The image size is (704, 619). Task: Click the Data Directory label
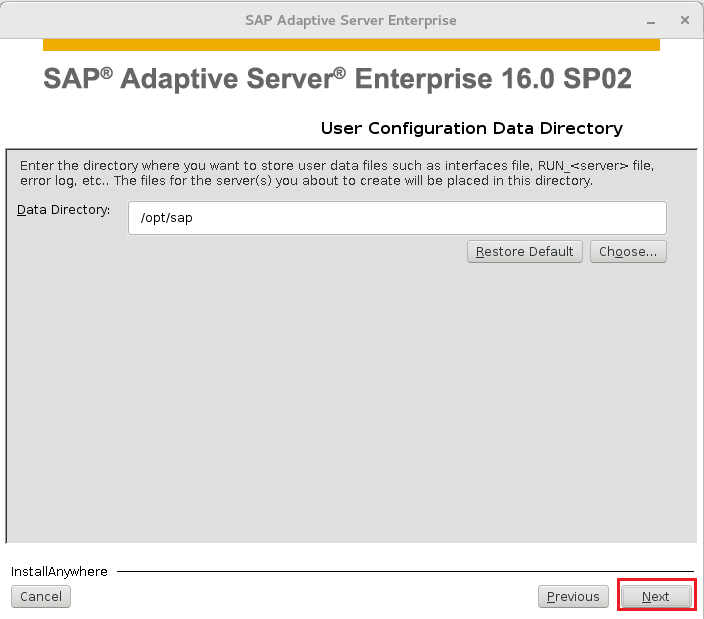(63, 210)
